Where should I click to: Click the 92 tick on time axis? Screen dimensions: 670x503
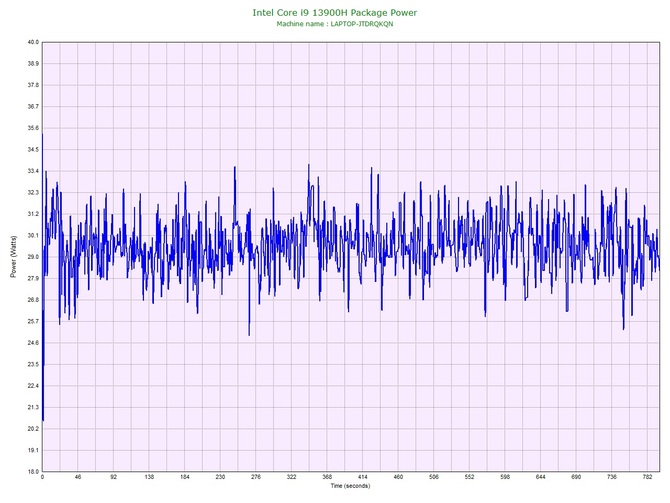(114, 477)
